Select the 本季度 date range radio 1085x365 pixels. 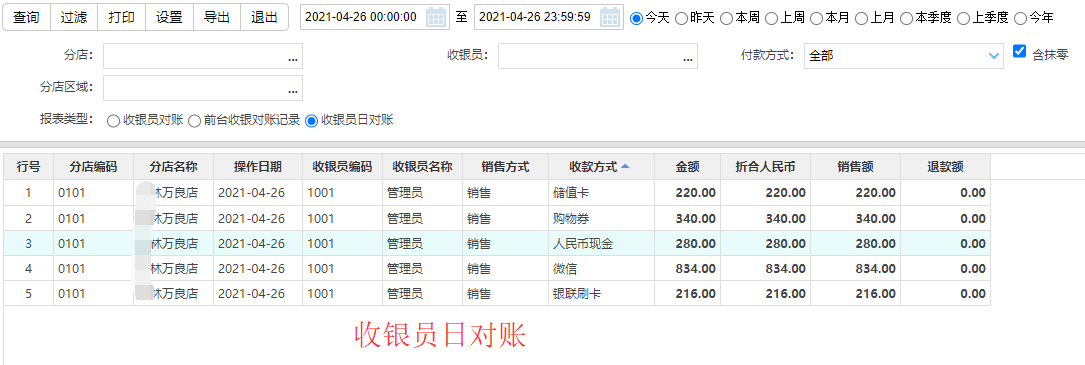coord(906,18)
